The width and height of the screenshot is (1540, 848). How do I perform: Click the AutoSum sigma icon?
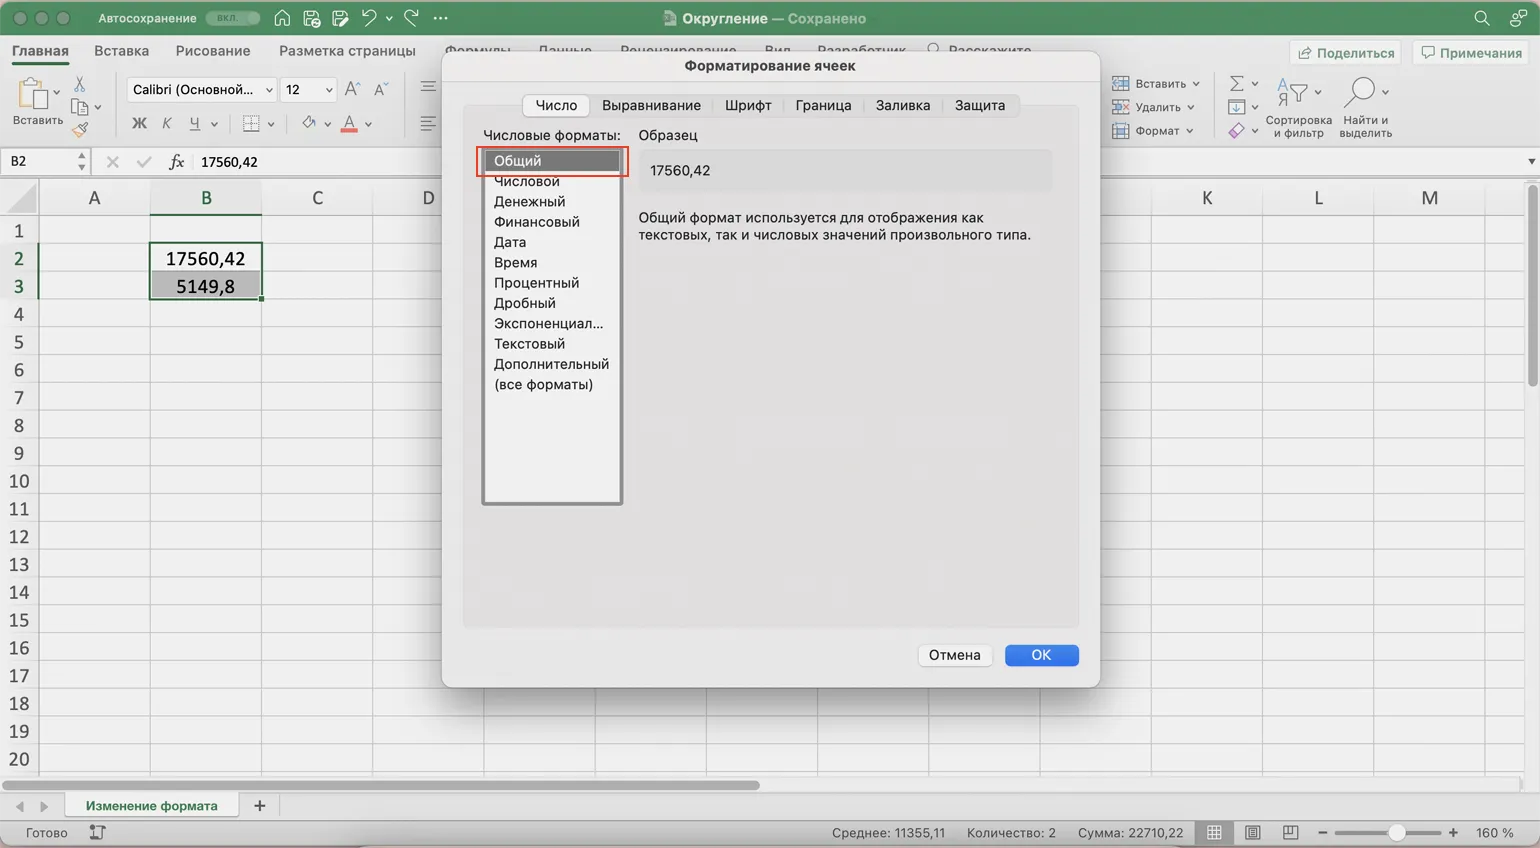pos(1237,83)
